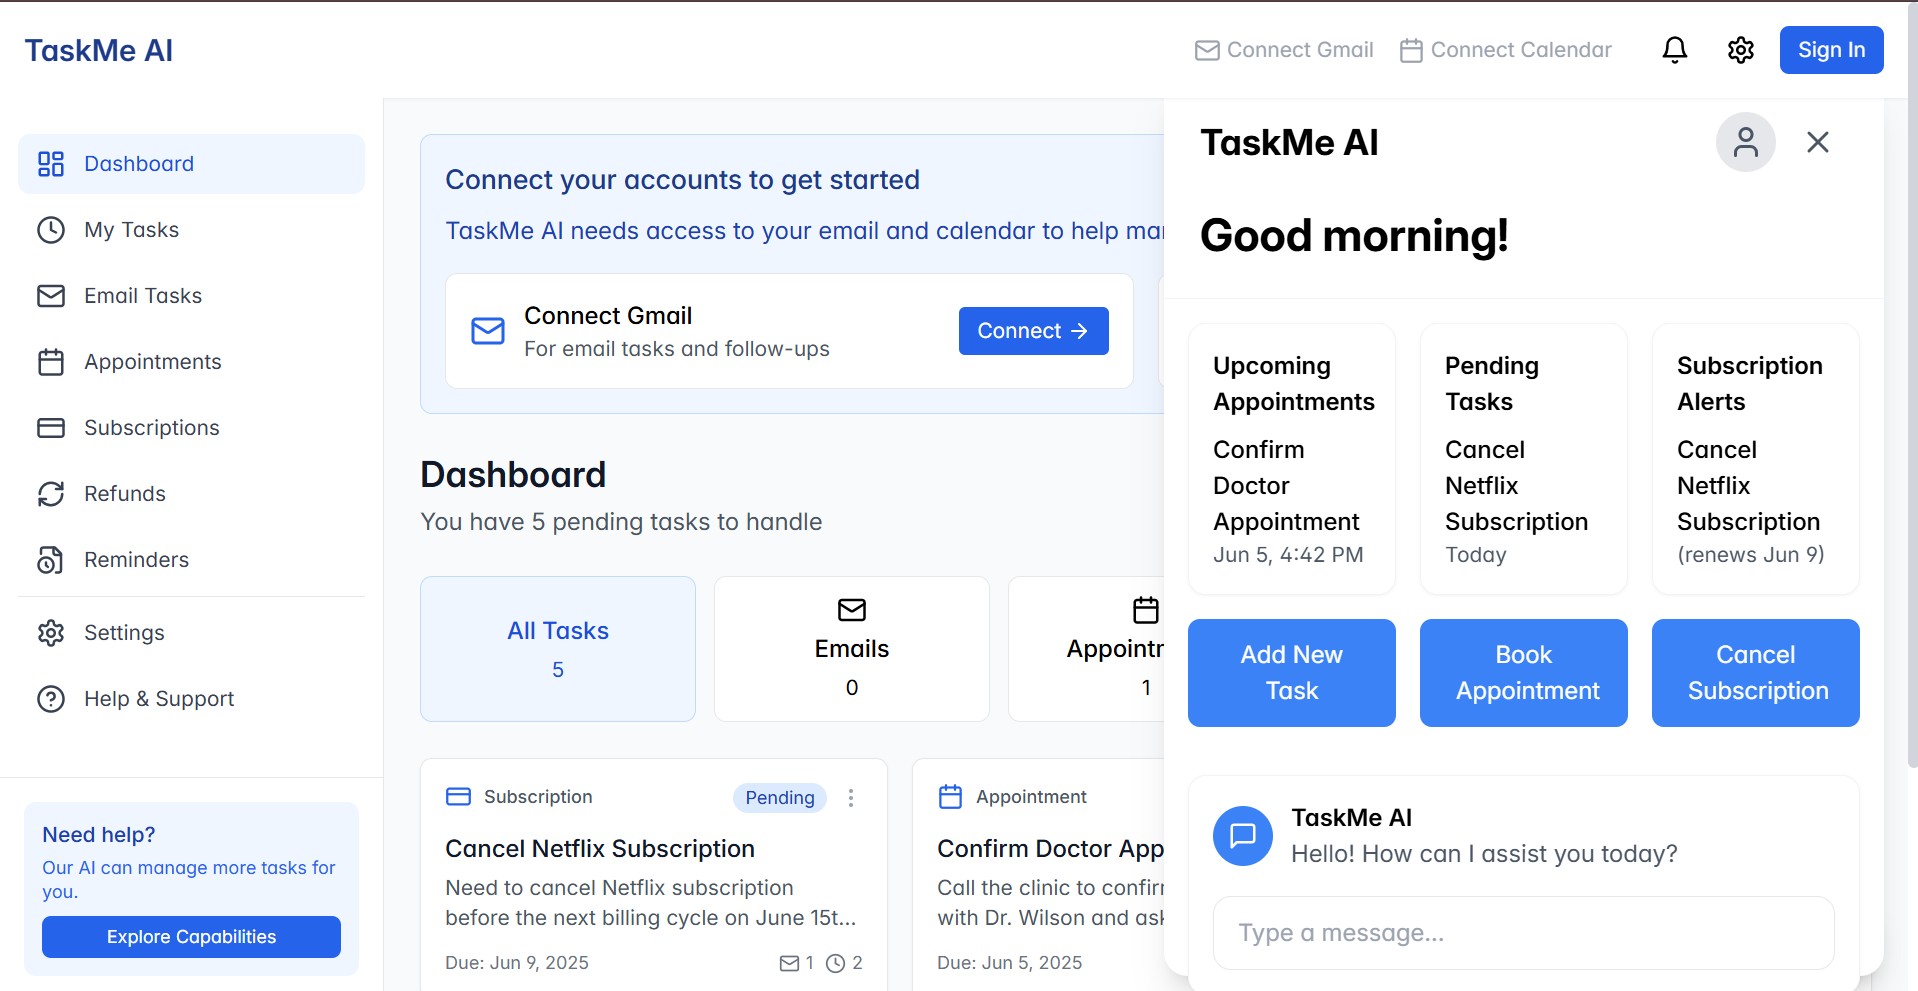Click the chat bubble icon beside TaskMe AI
The width and height of the screenshot is (1918, 991).
[x=1243, y=836]
